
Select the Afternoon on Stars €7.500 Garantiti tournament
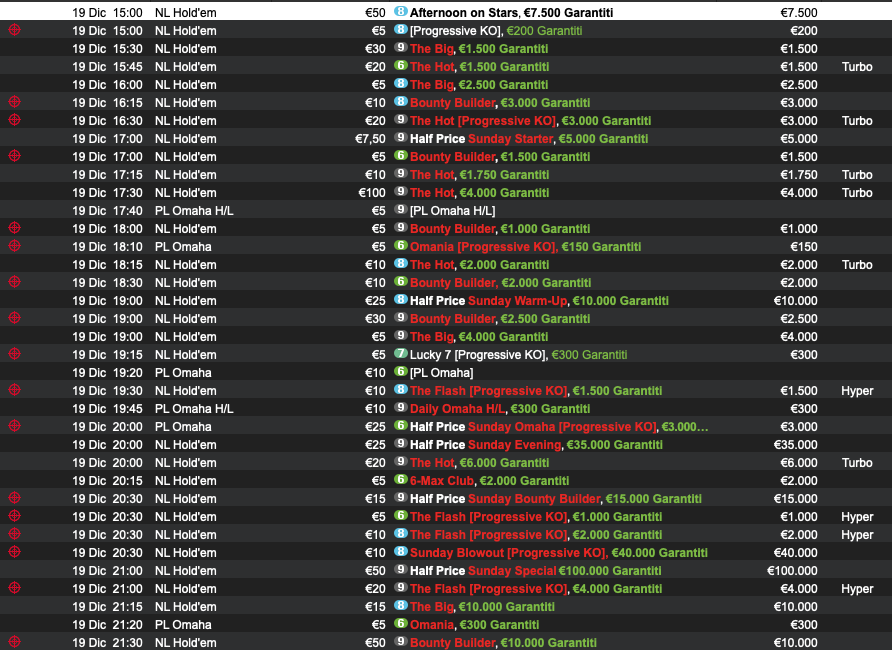pyautogui.click(x=511, y=13)
